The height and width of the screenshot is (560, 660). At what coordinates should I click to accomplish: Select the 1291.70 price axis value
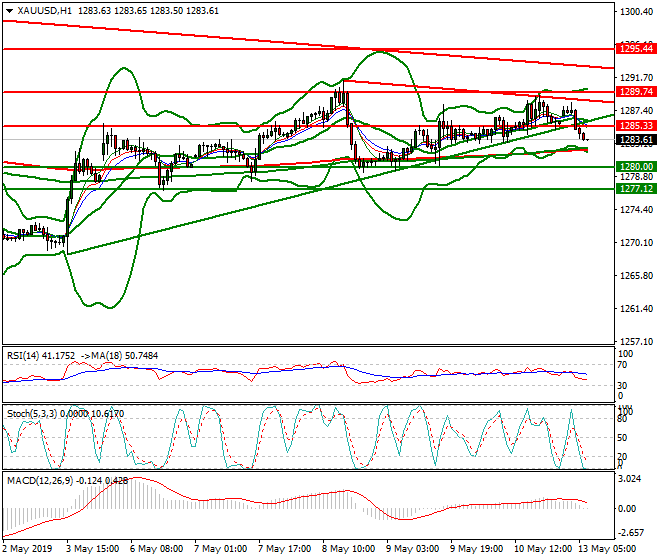pos(636,77)
